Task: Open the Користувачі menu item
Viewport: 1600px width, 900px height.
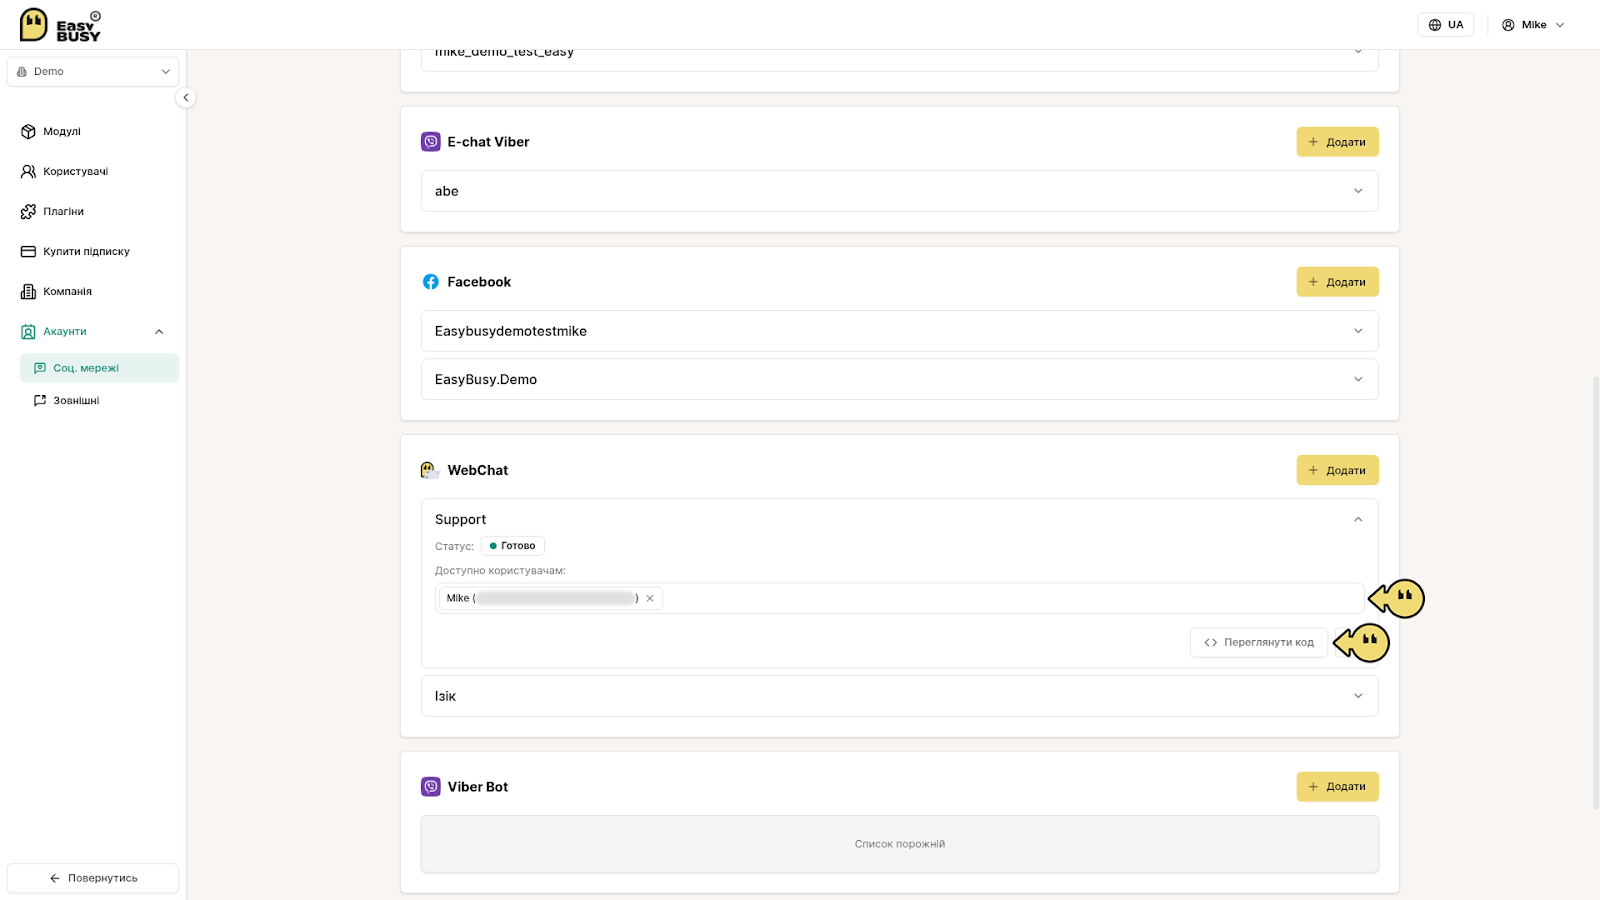Action: tap(93, 171)
